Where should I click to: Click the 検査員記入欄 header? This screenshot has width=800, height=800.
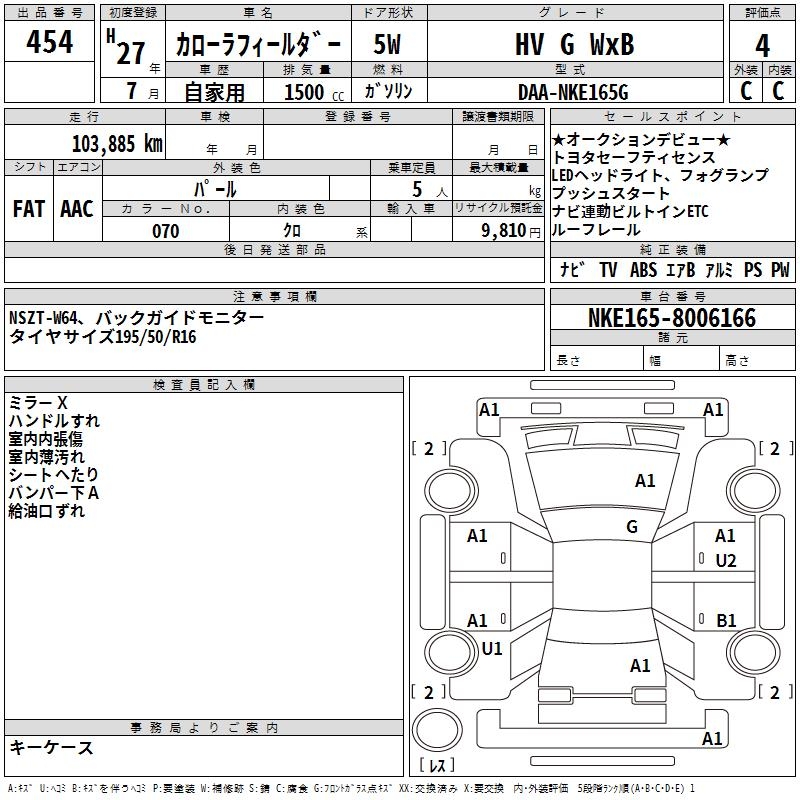point(204,385)
